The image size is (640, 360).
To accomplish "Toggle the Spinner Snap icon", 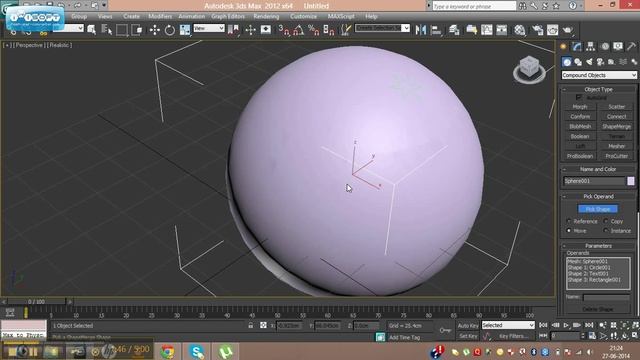I will pos(329,30).
